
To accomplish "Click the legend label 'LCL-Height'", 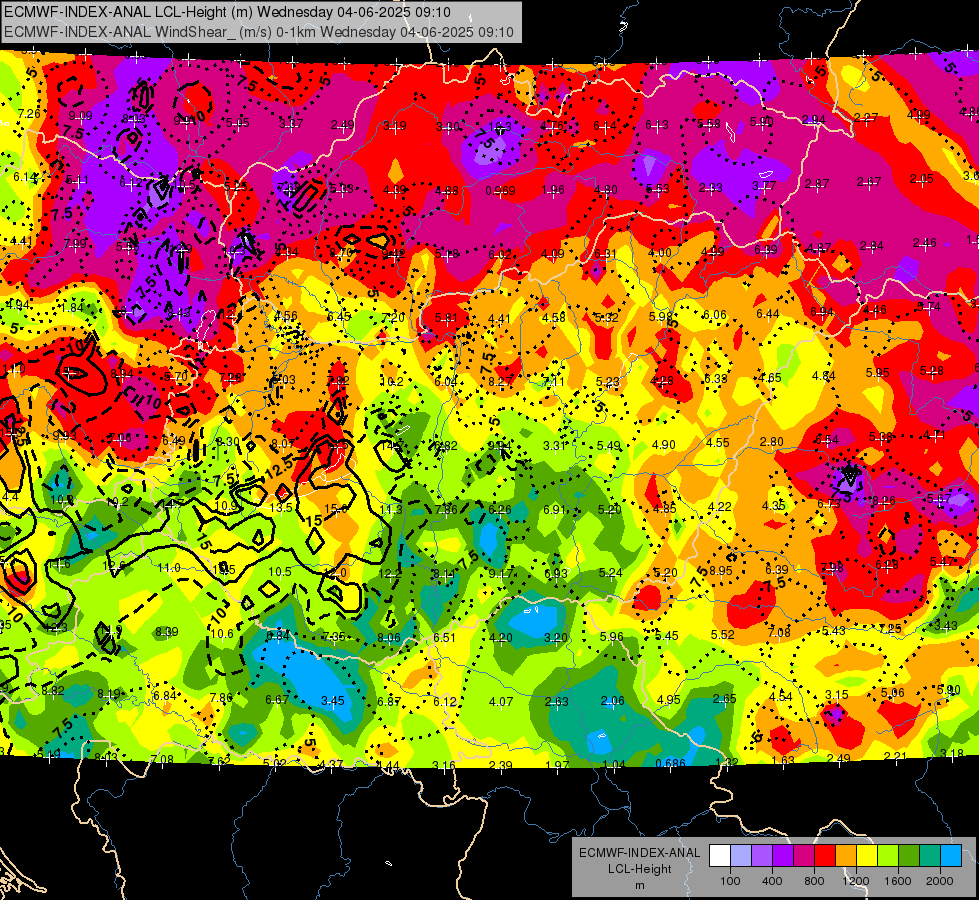I will click(x=640, y=869).
